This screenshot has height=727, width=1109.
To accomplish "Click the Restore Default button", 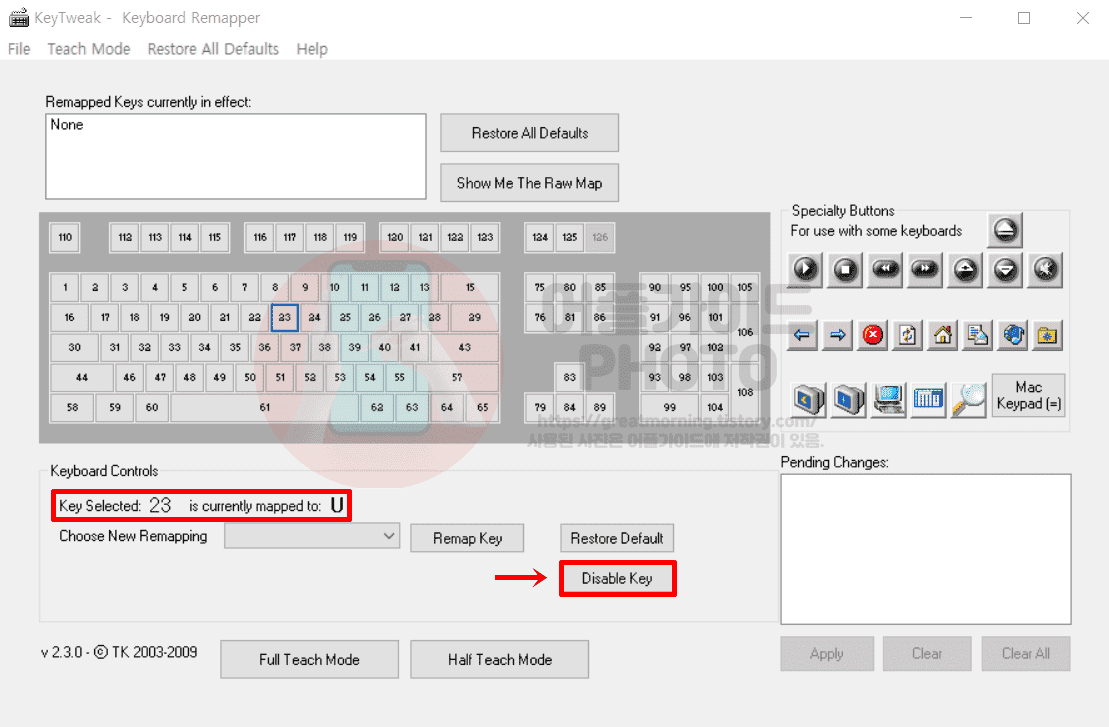I will [617, 538].
